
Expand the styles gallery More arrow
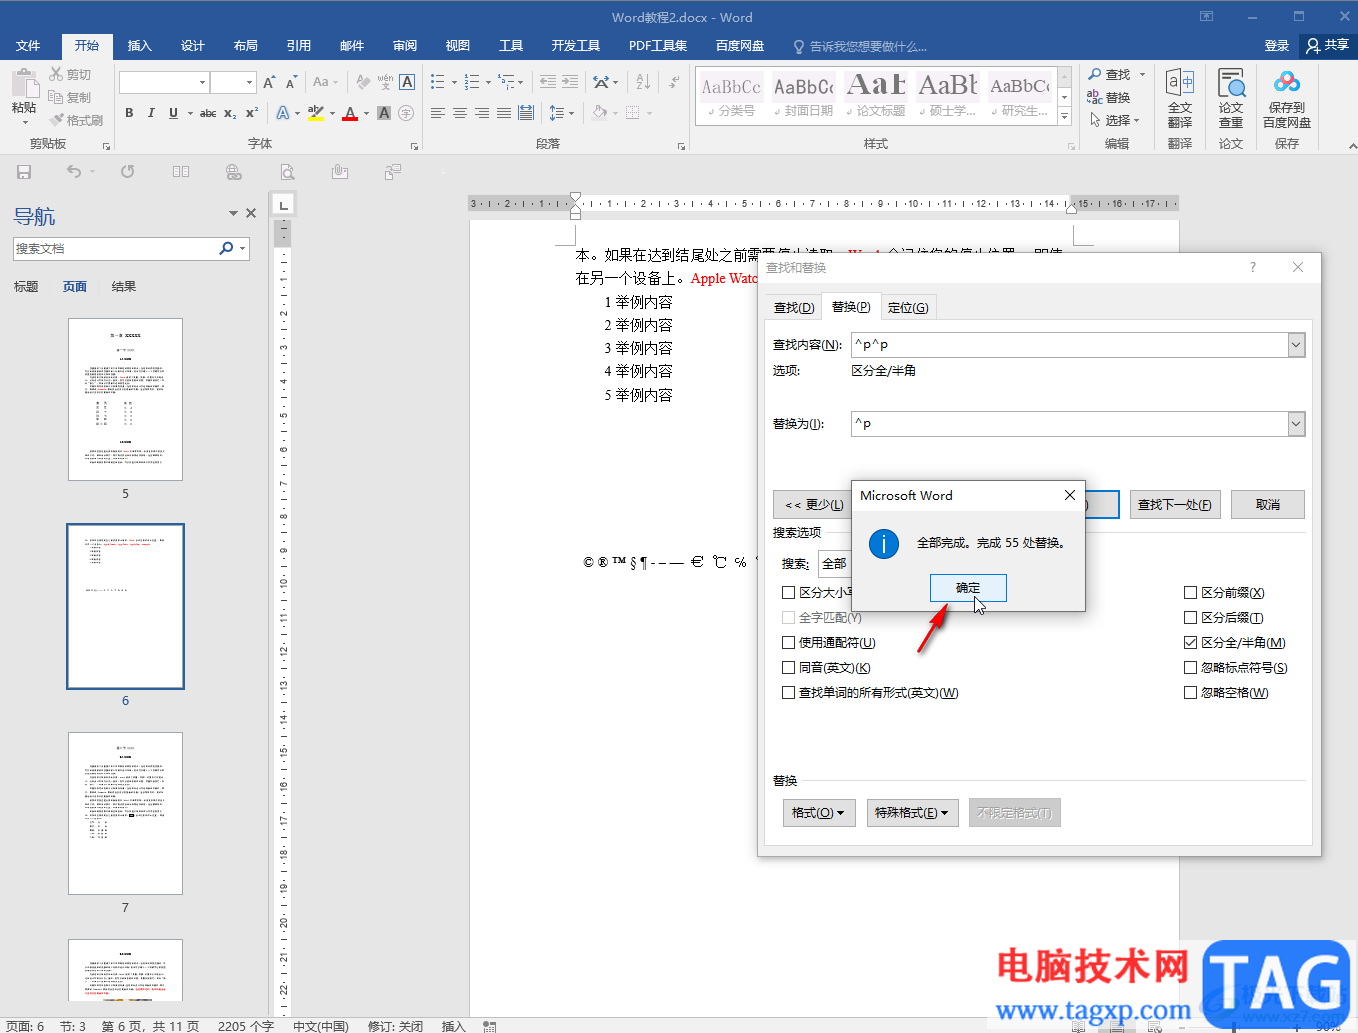pos(1065,118)
